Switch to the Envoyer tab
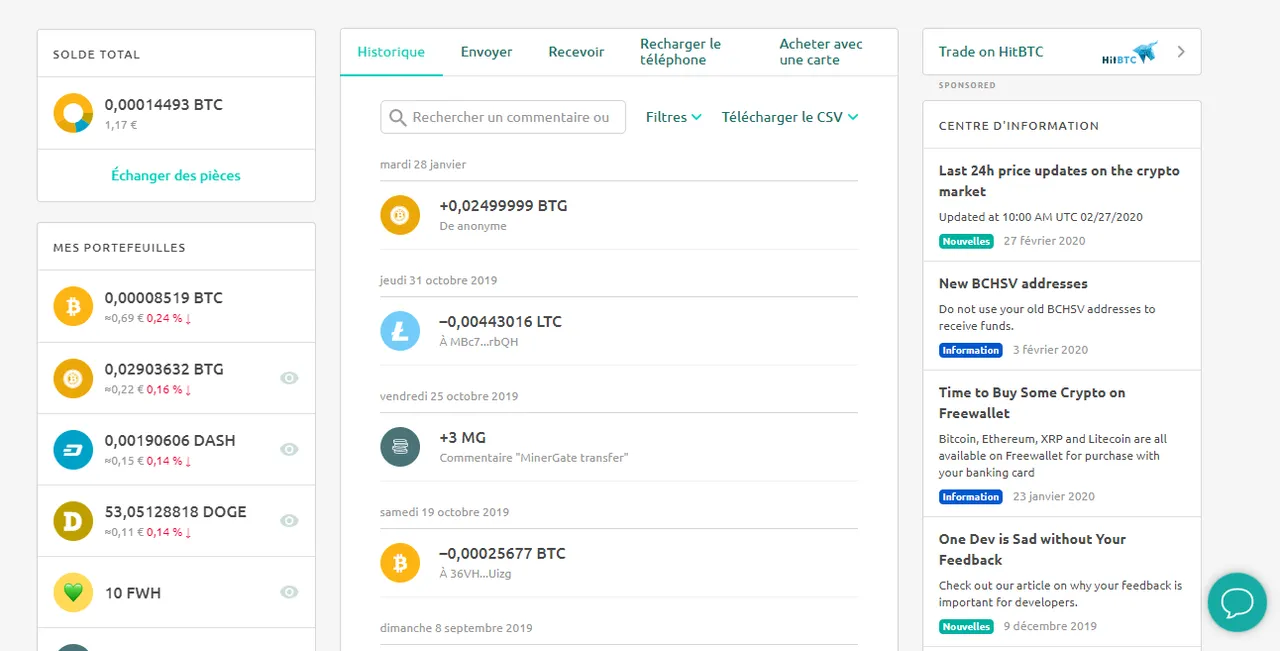This screenshot has width=1280, height=651. coord(487,52)
